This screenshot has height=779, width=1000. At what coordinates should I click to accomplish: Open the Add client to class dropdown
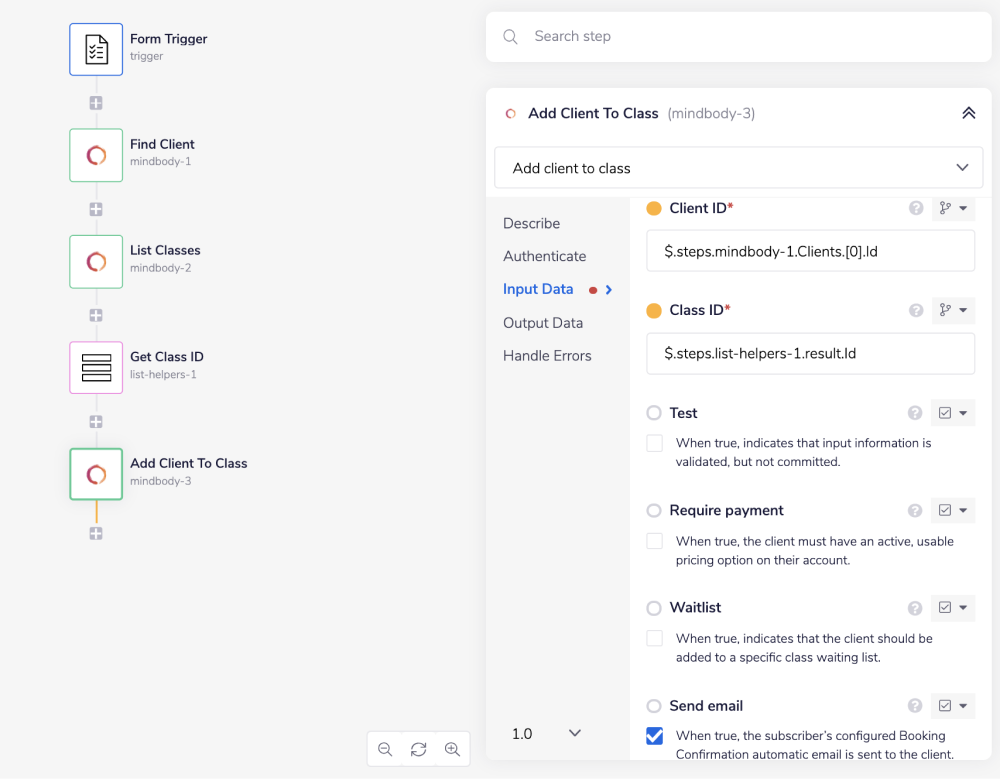tap(738, 168)
